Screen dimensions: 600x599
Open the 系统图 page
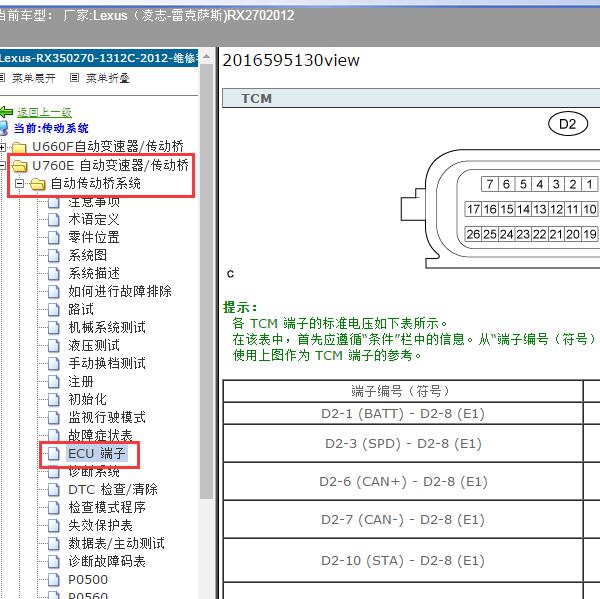point(88,255)
